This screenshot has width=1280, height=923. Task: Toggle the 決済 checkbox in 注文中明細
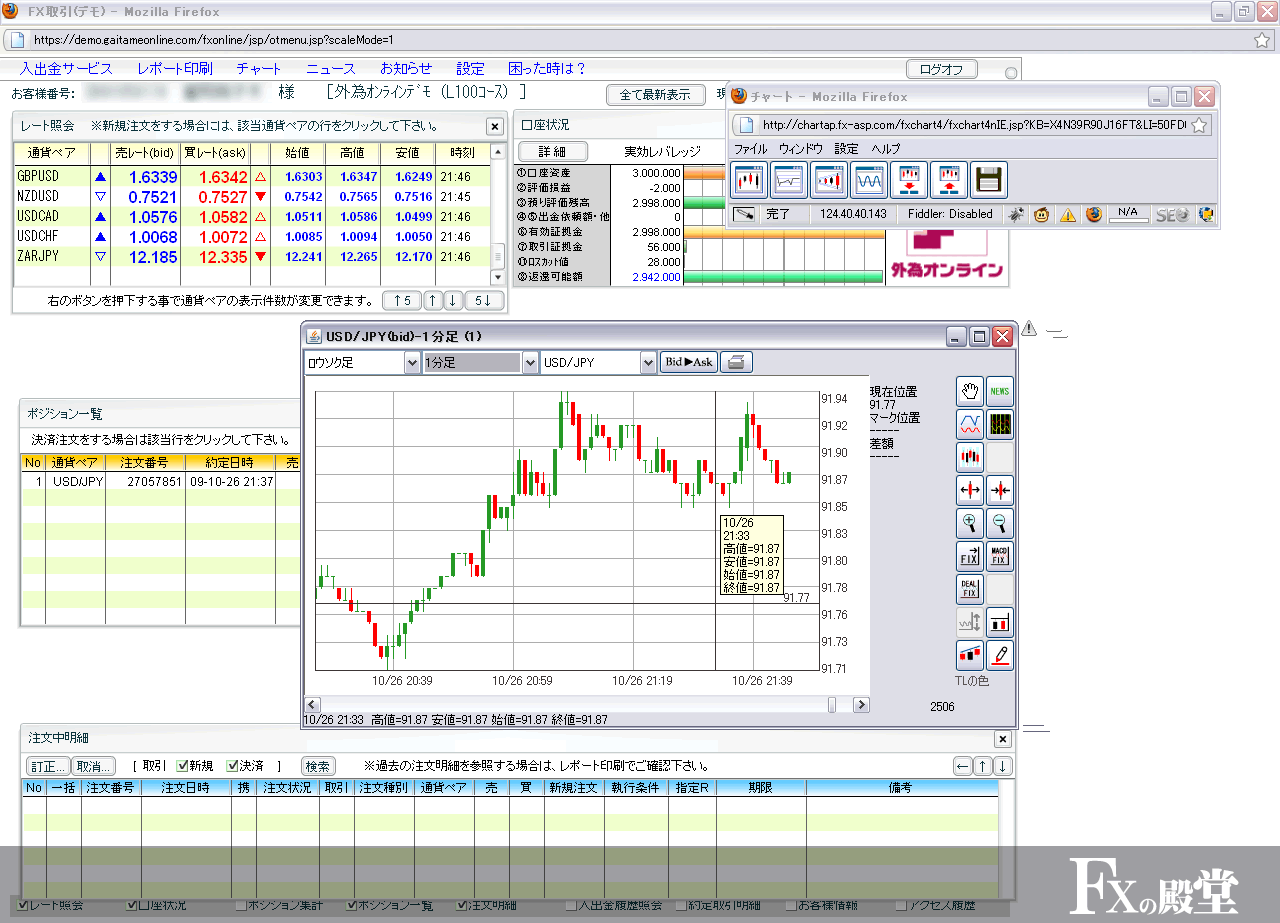coord(233,766)
